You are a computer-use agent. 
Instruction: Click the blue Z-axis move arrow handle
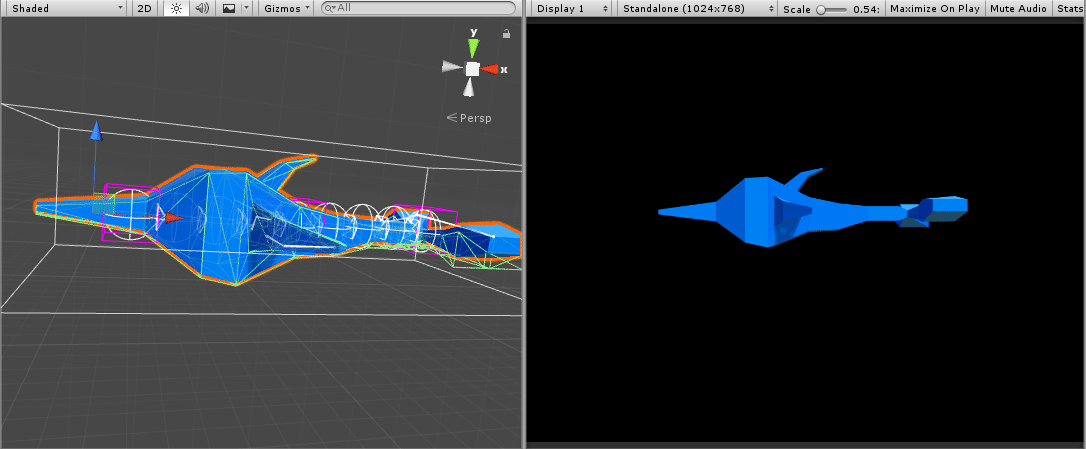(x=96, y=131)
